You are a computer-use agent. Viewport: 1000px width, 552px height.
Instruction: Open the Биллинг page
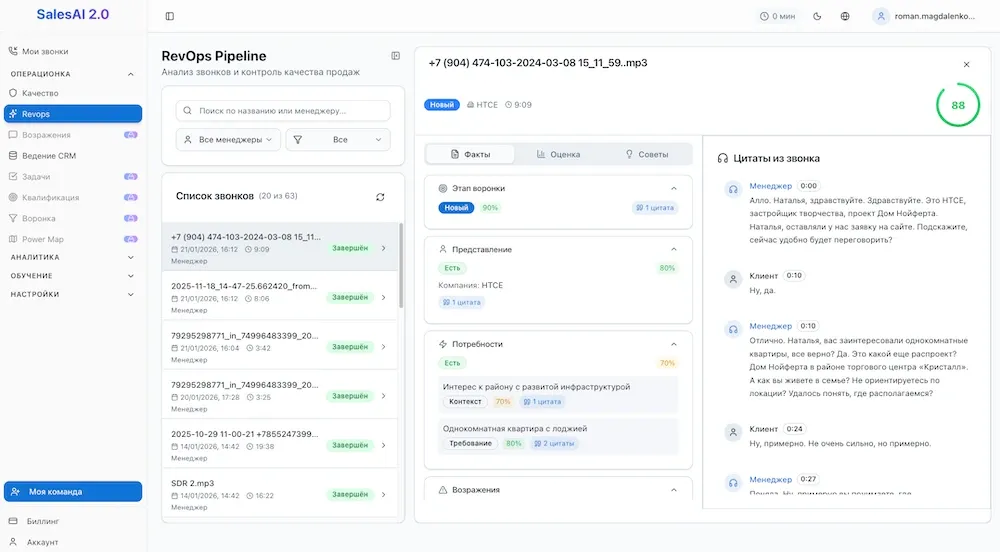coord(43,521)
